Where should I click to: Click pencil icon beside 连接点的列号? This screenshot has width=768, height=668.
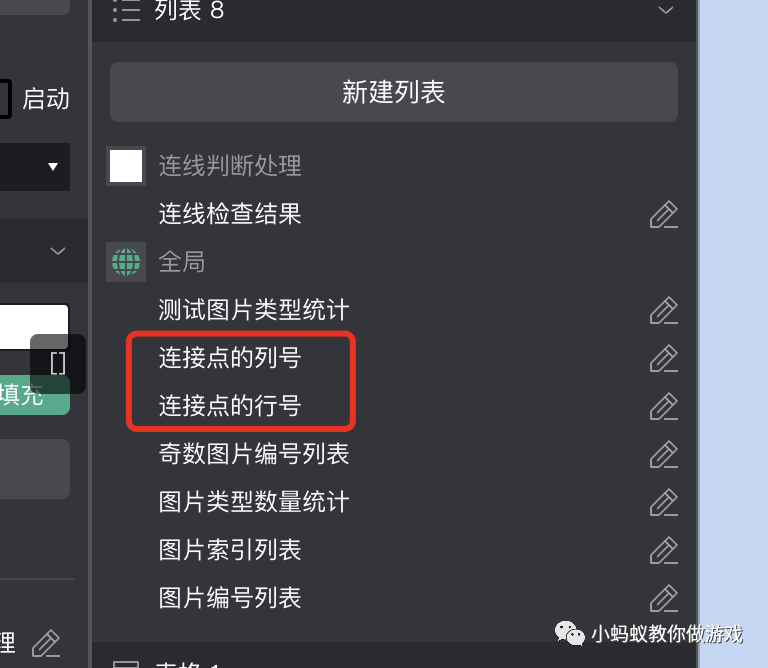[664, 358]
